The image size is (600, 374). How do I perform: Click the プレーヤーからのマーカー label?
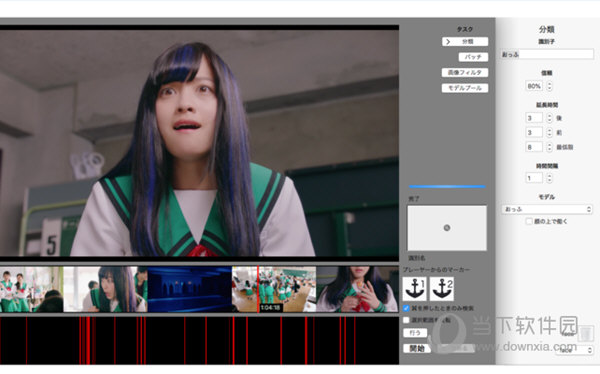tap(437, 270)
